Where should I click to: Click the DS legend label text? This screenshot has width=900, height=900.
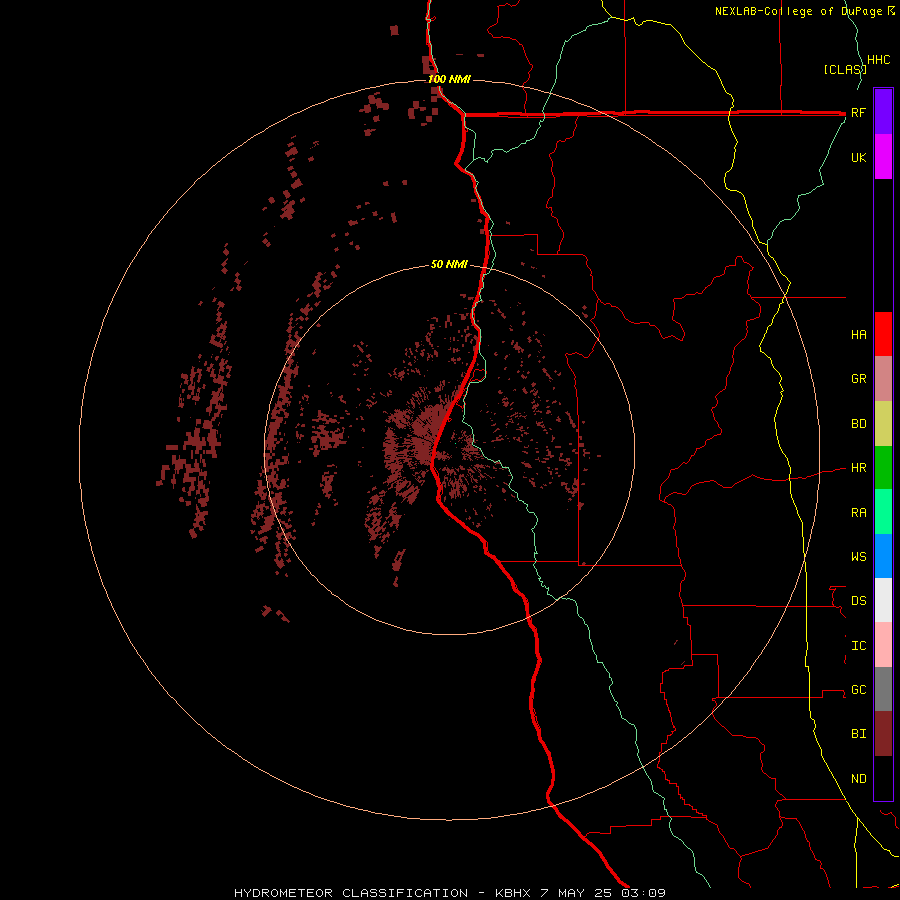pyautogui.click(x=859, y=600)
